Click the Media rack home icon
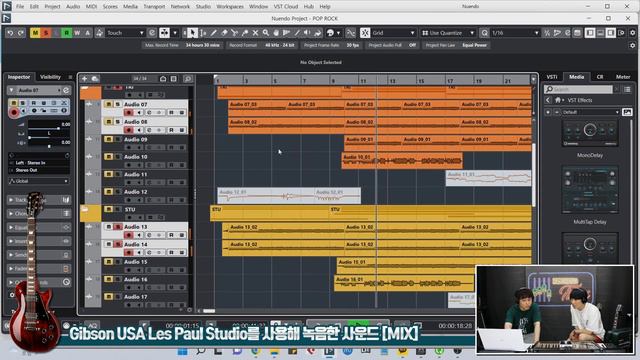 coord(558,100)
